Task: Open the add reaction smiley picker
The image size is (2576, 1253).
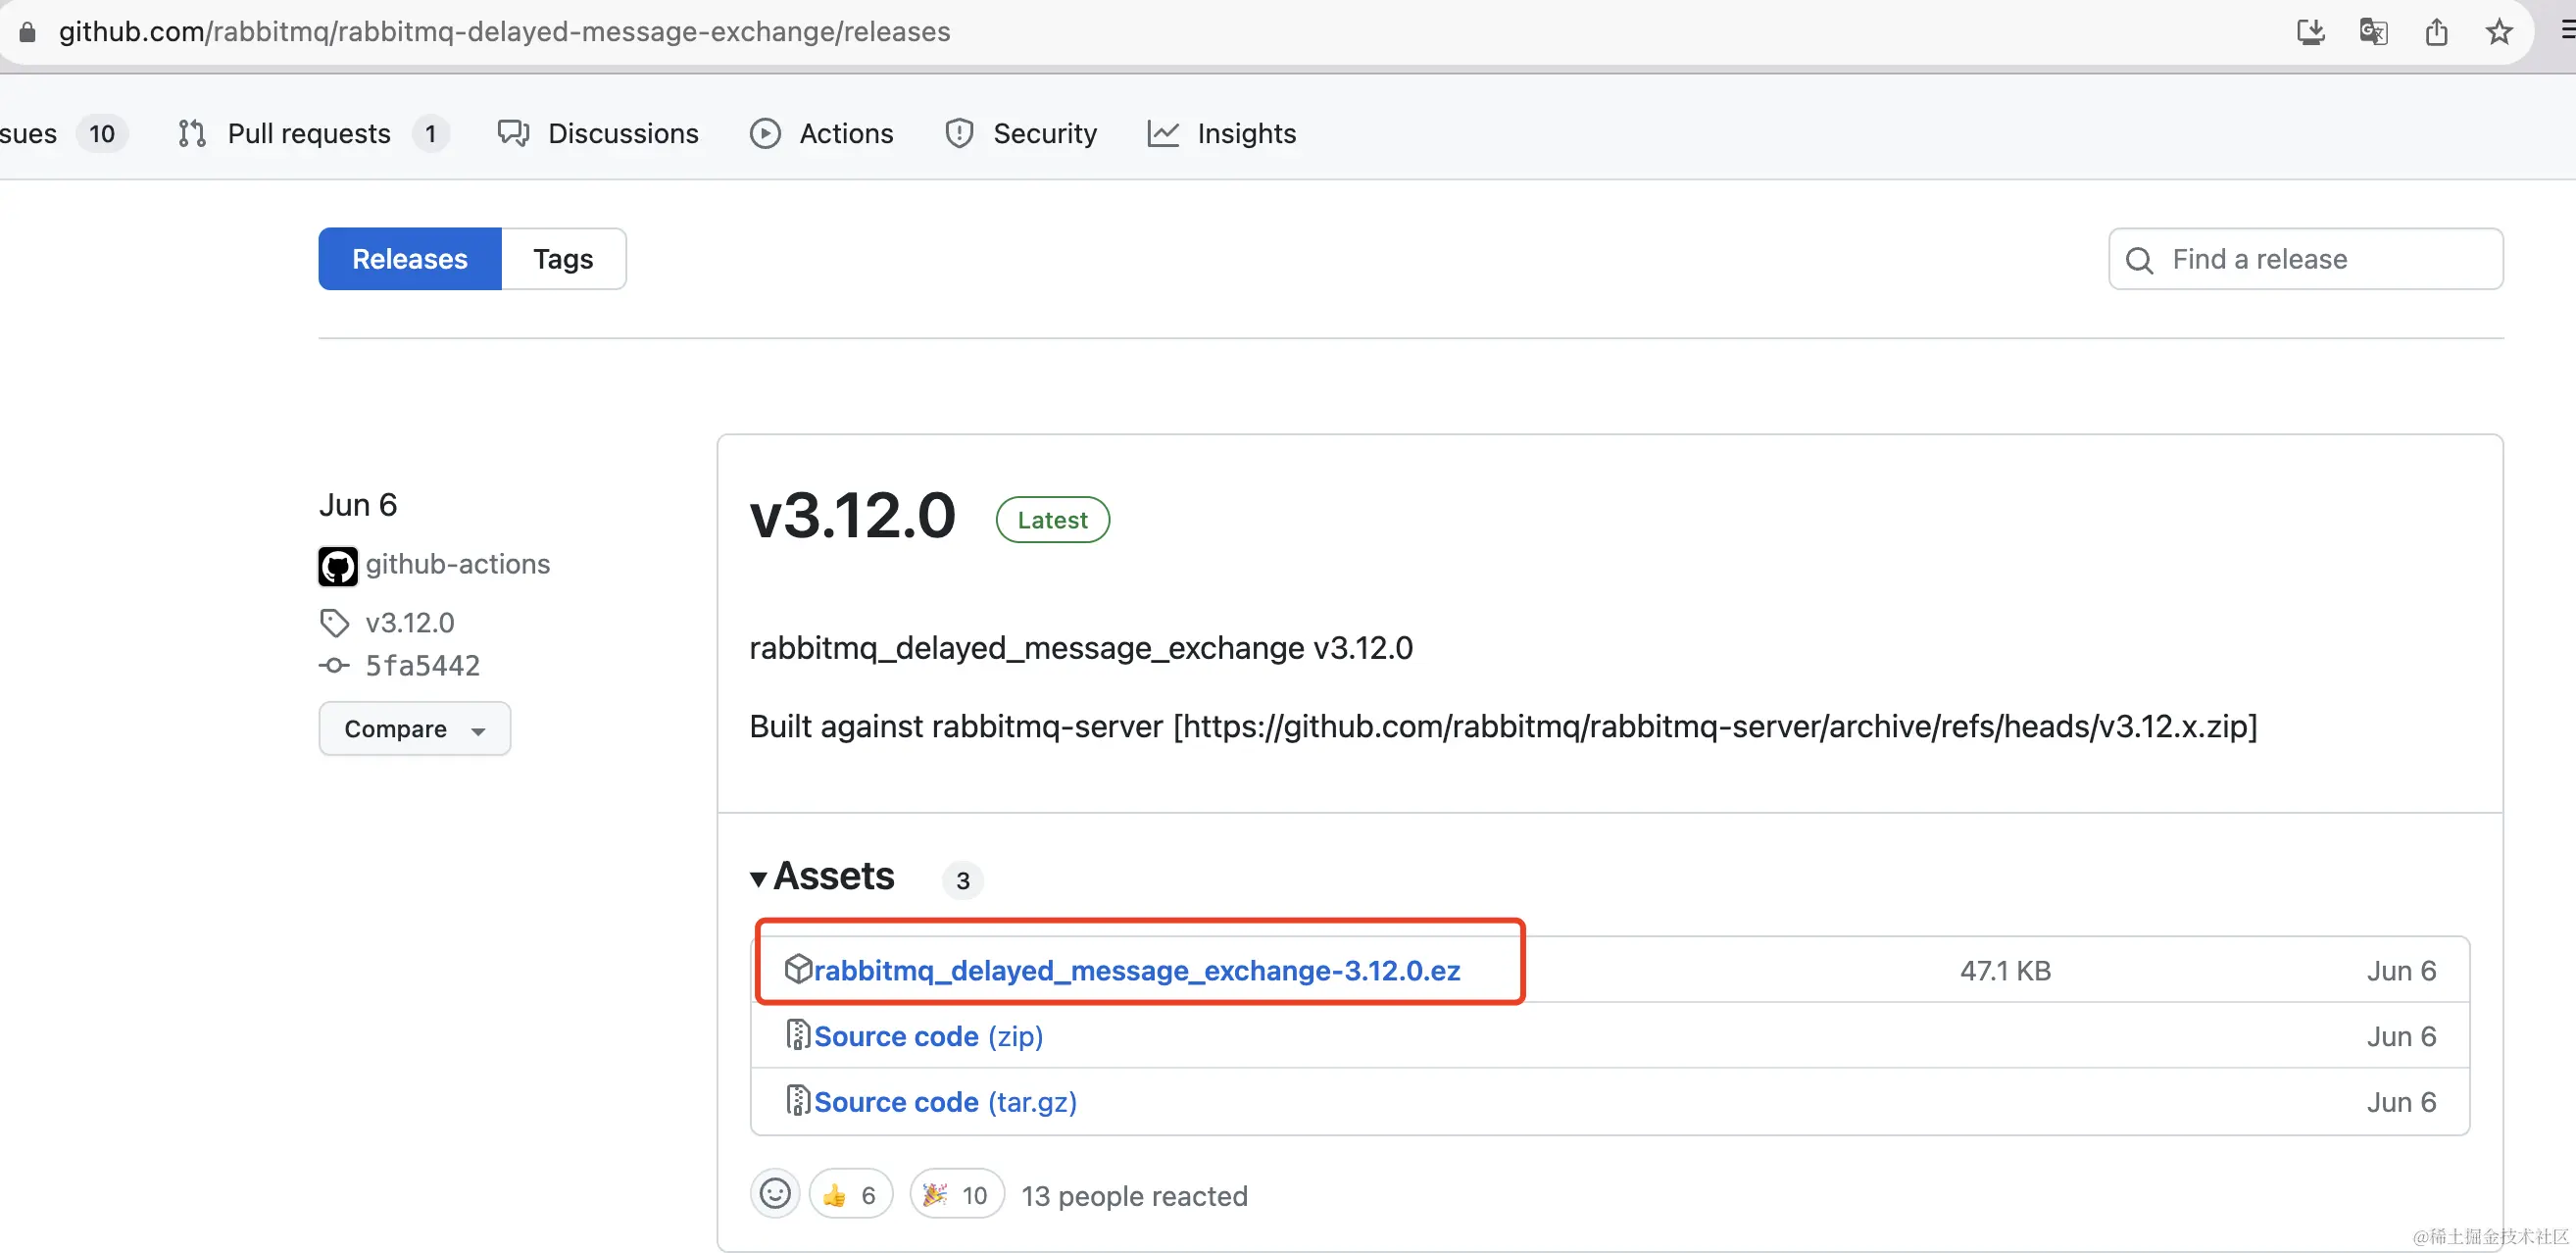Action: pyautogui.click(x=775, y=1193)
